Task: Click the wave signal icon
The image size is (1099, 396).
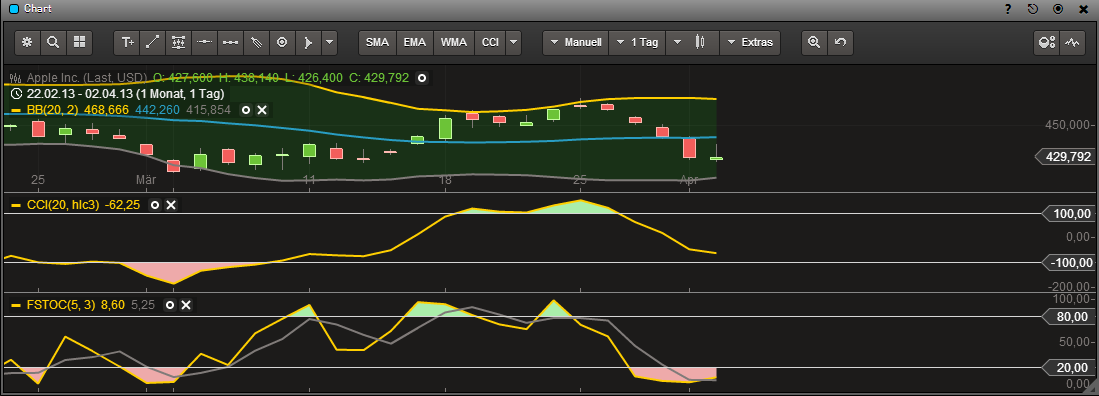Action: coord(1072,42)
